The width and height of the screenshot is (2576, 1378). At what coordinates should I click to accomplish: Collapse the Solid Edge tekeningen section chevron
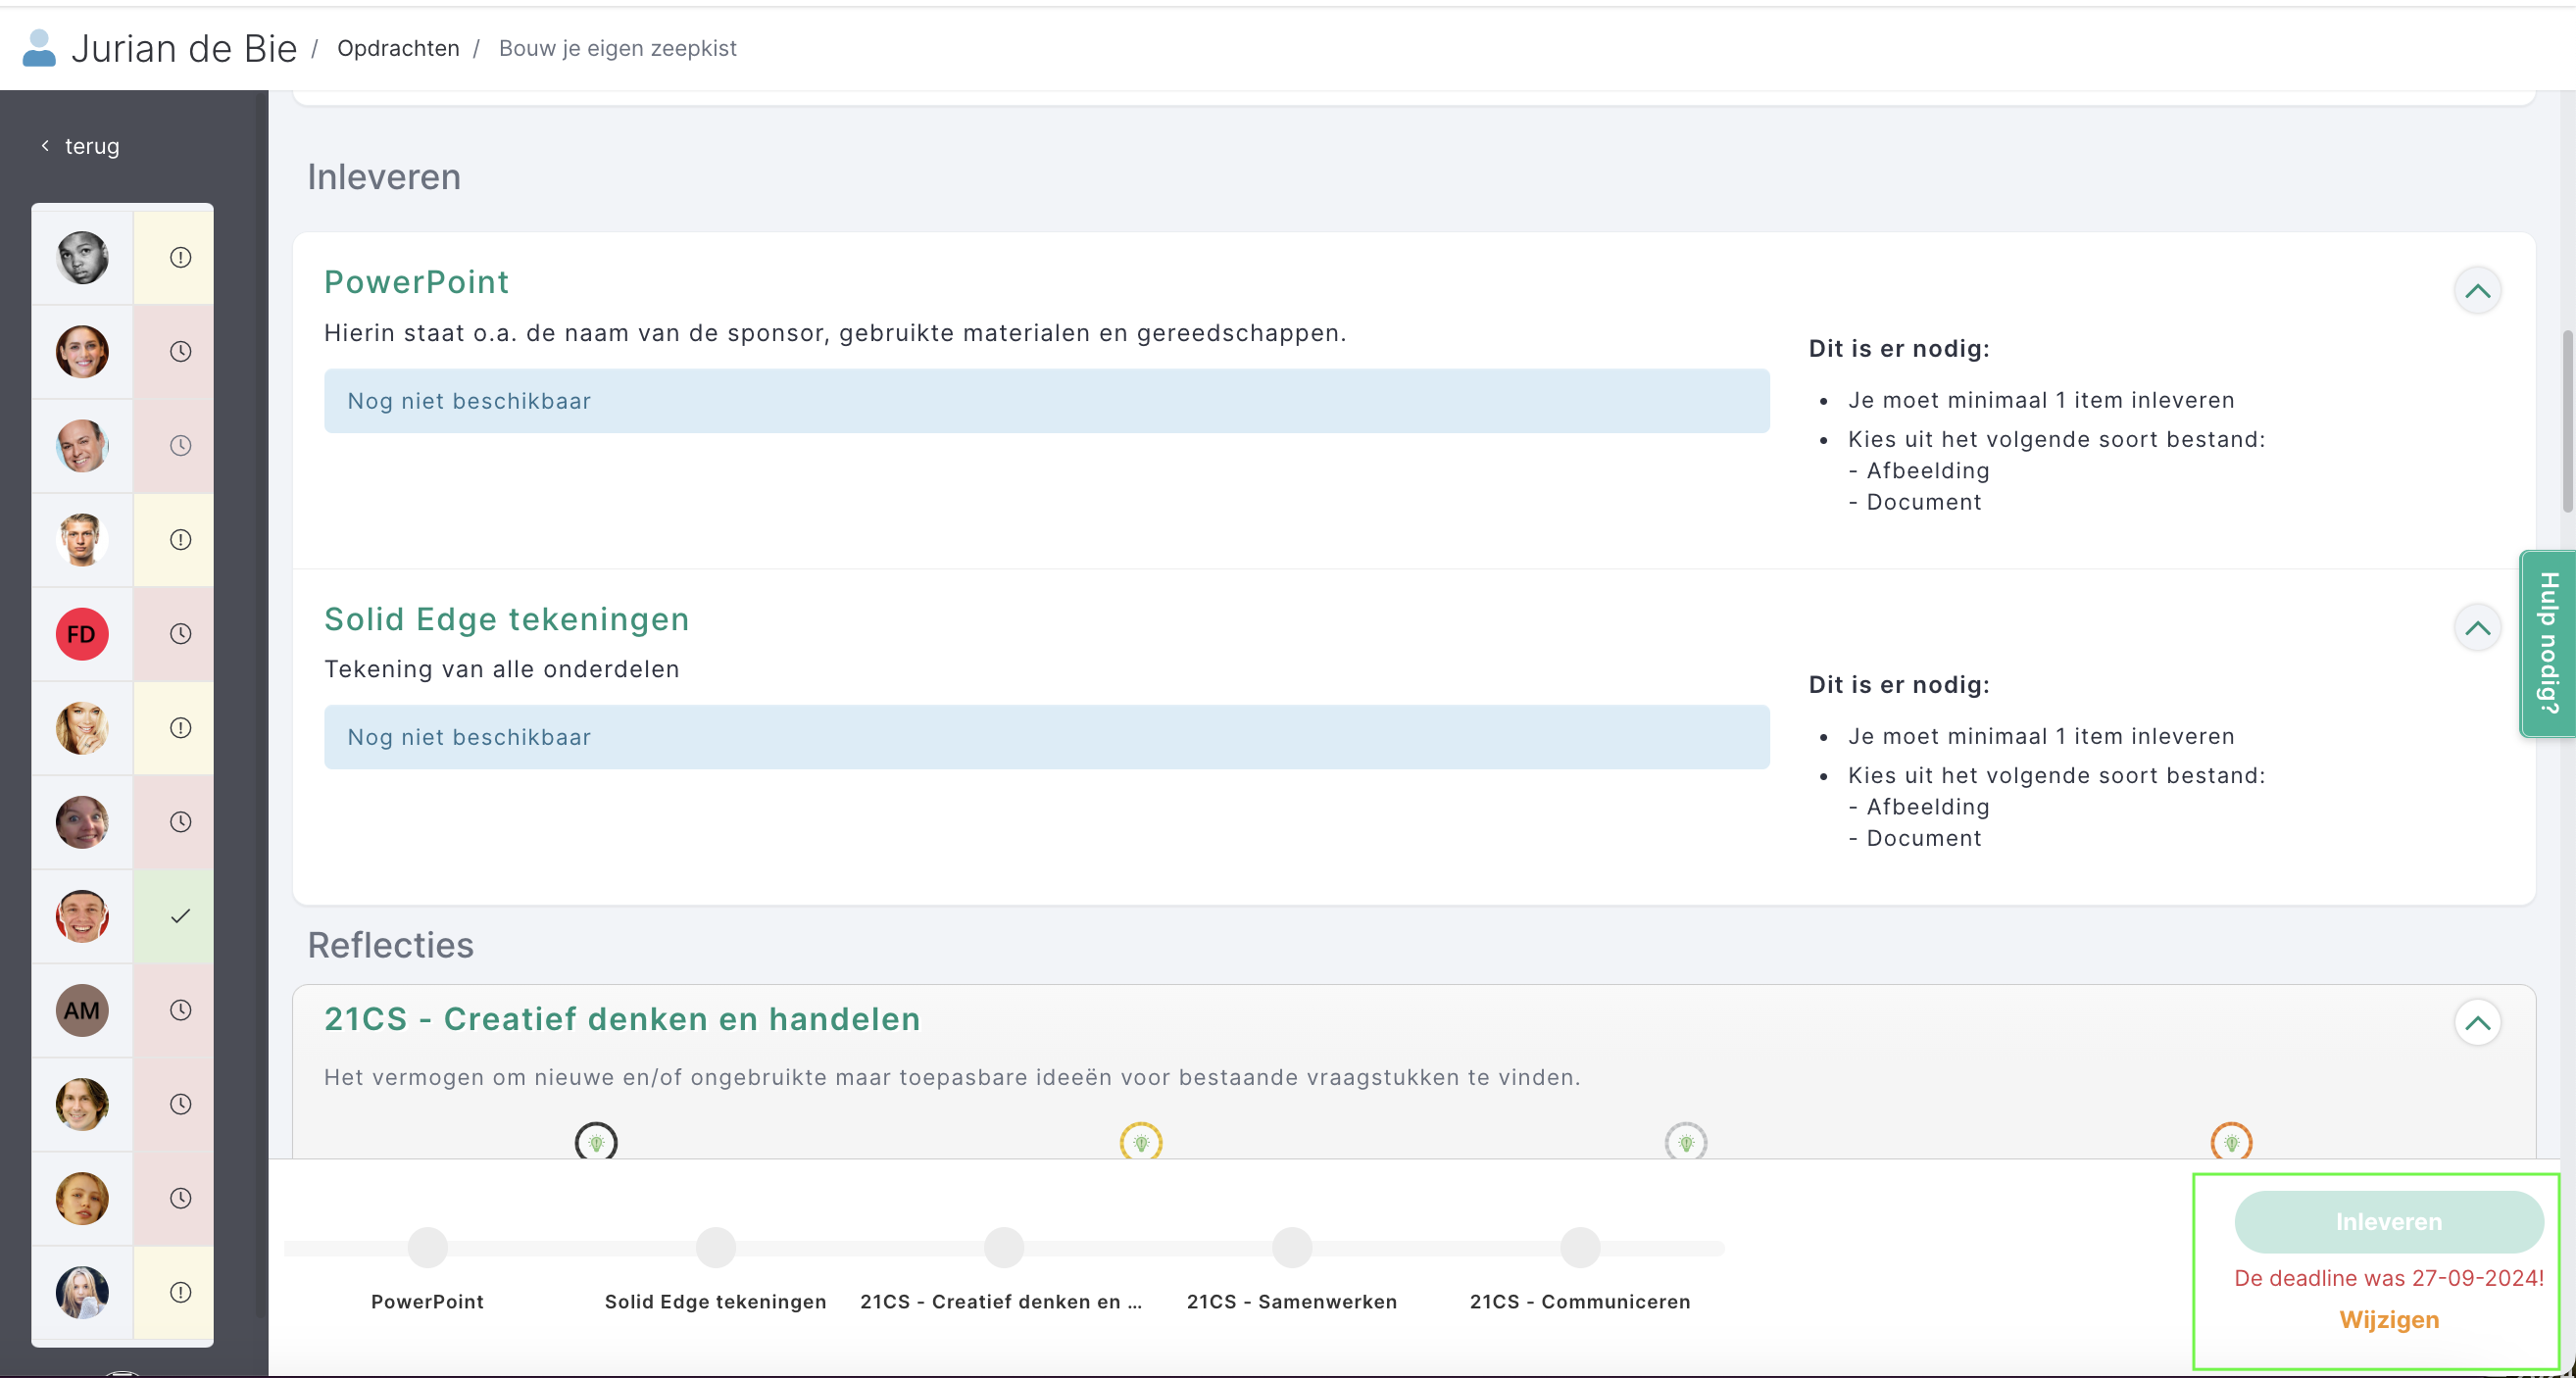2478,628
